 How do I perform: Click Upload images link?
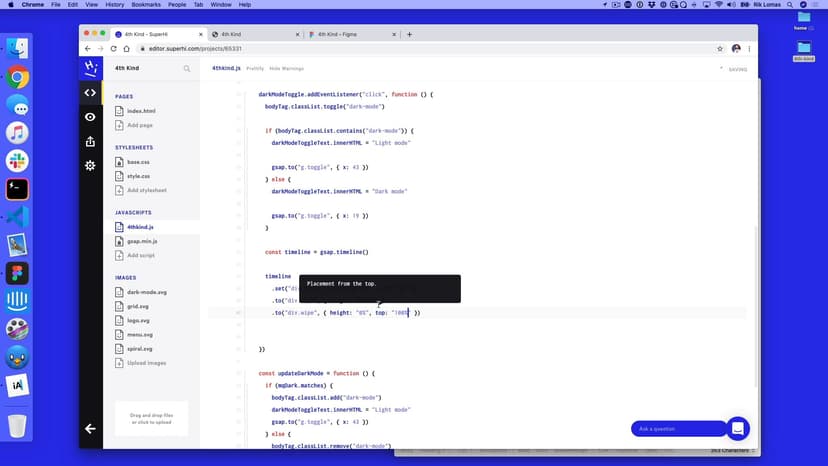pyautogui.click(x=146, y=363)
